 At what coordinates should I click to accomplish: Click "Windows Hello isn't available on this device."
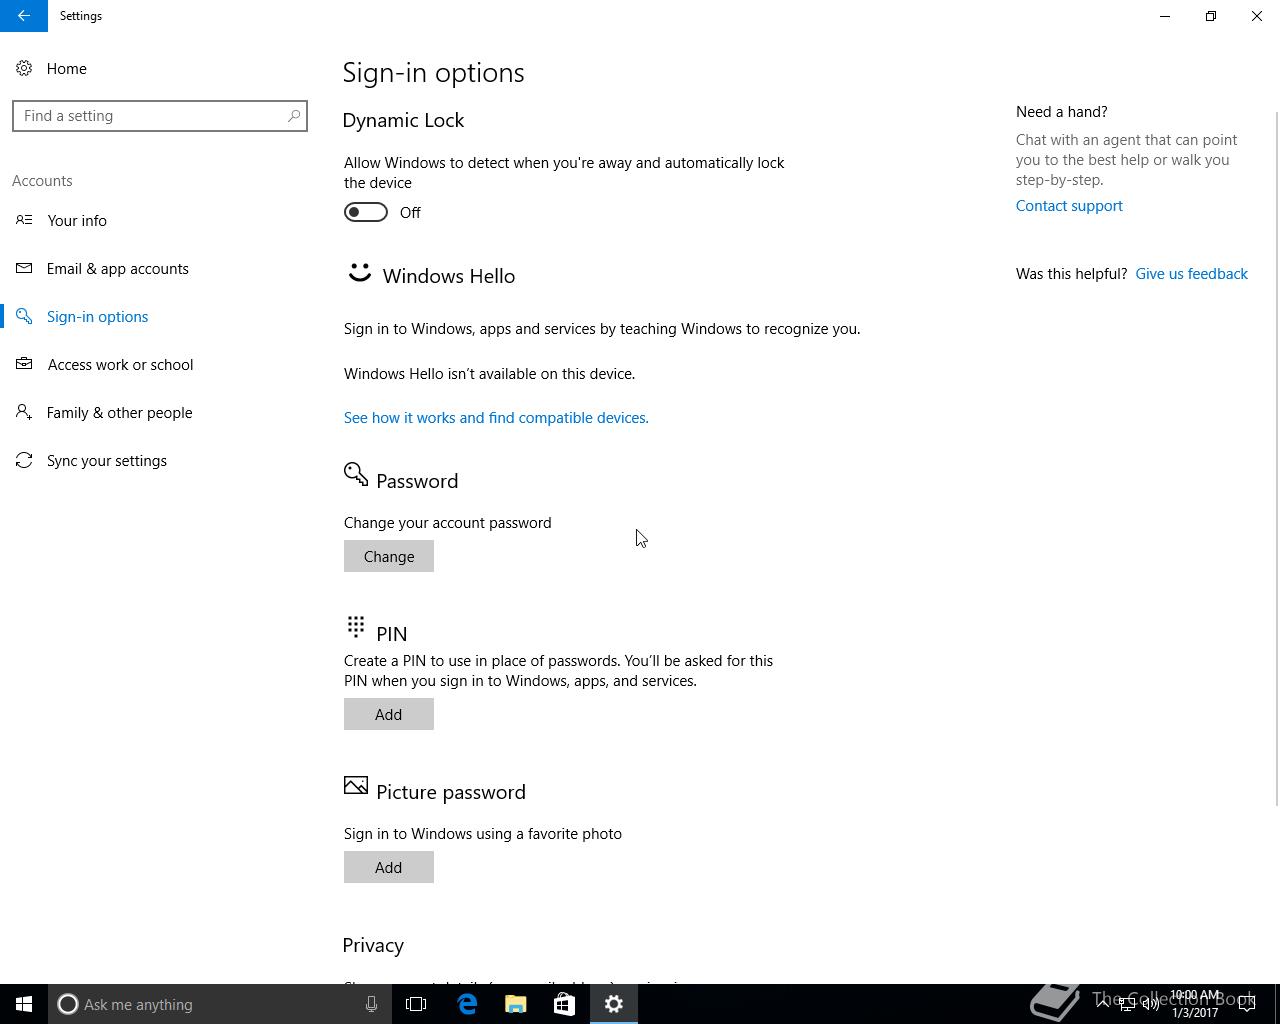[x=489, y=374]
